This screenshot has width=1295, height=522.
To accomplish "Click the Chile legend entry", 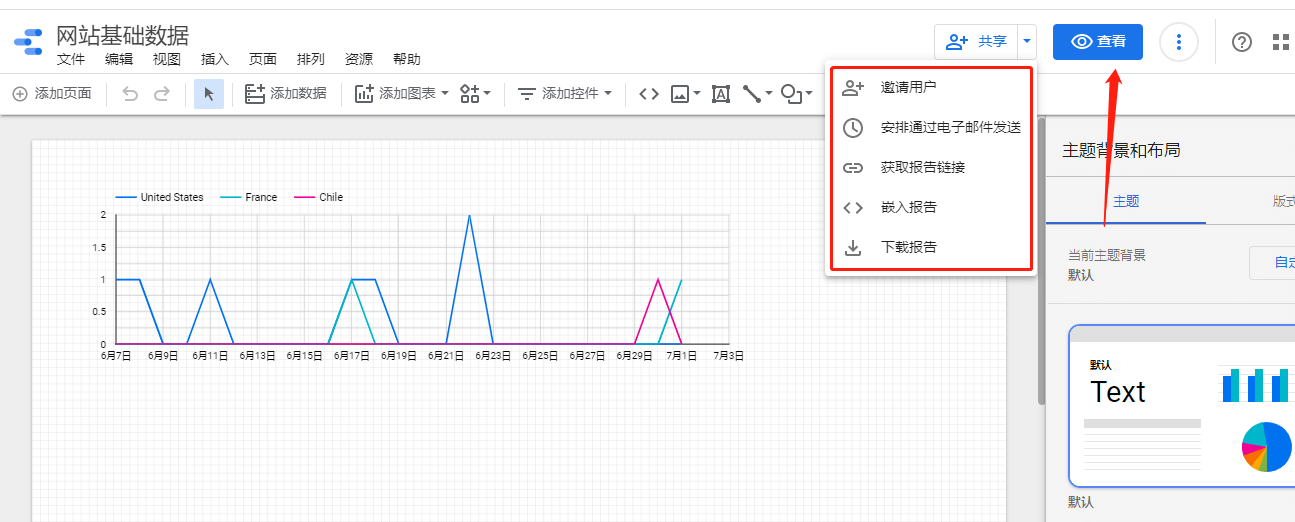I will coord(319,197).
